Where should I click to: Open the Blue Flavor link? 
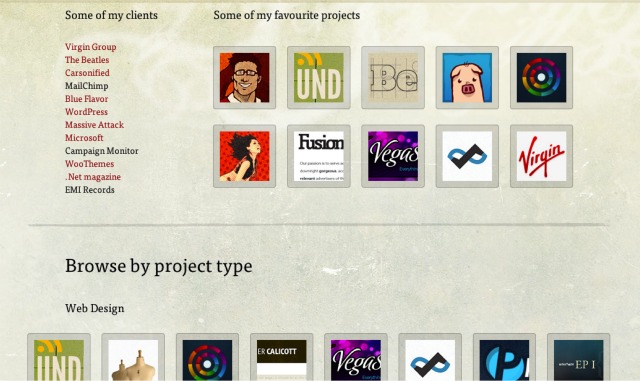(87, 99)
